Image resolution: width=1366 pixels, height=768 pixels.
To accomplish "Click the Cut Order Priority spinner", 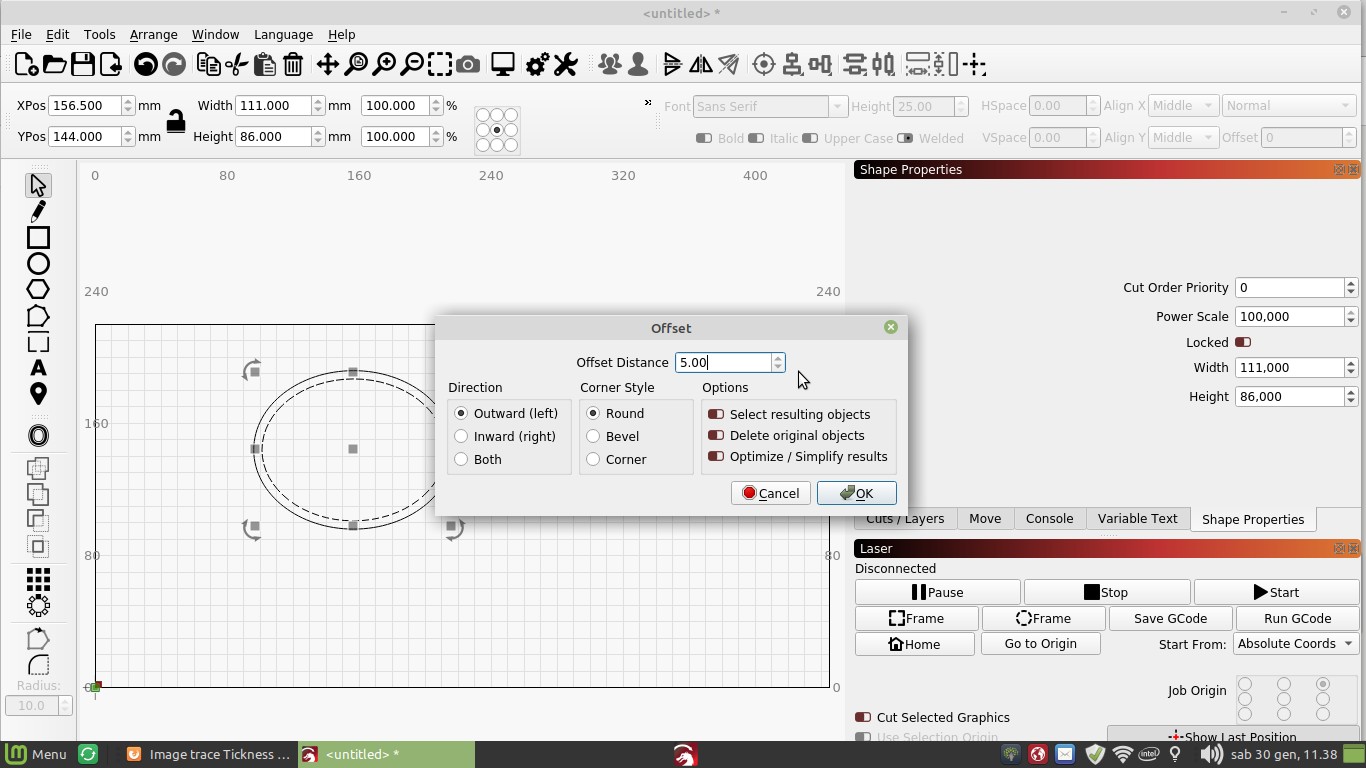I will (x=1351, y=287).
